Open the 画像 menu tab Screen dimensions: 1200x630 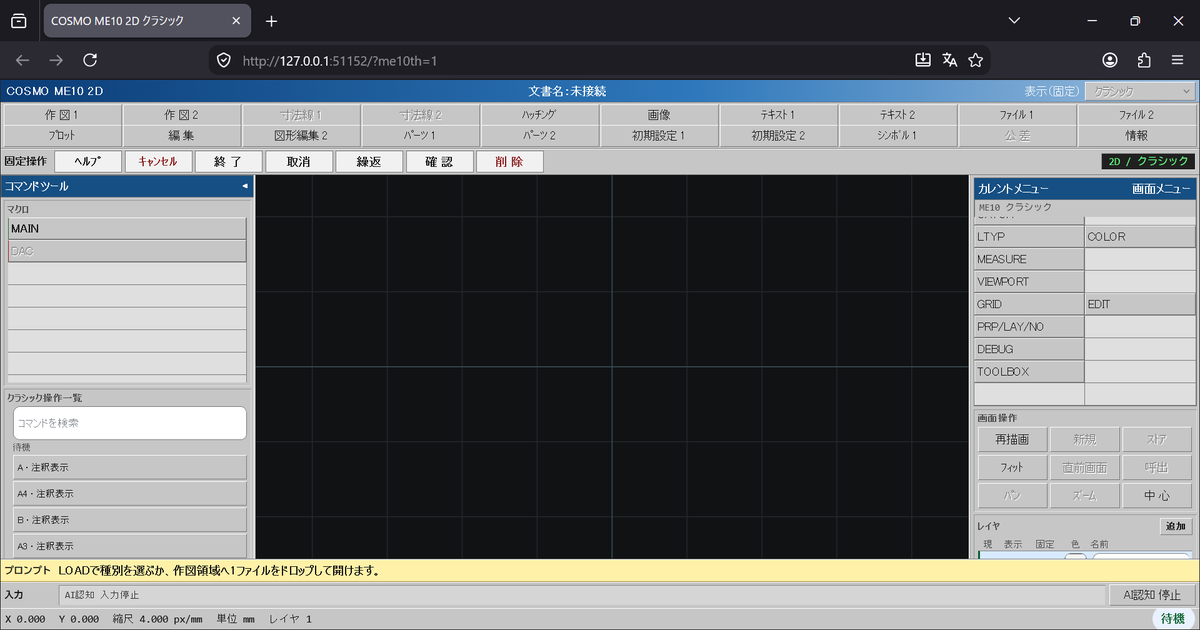click(658, 115)
